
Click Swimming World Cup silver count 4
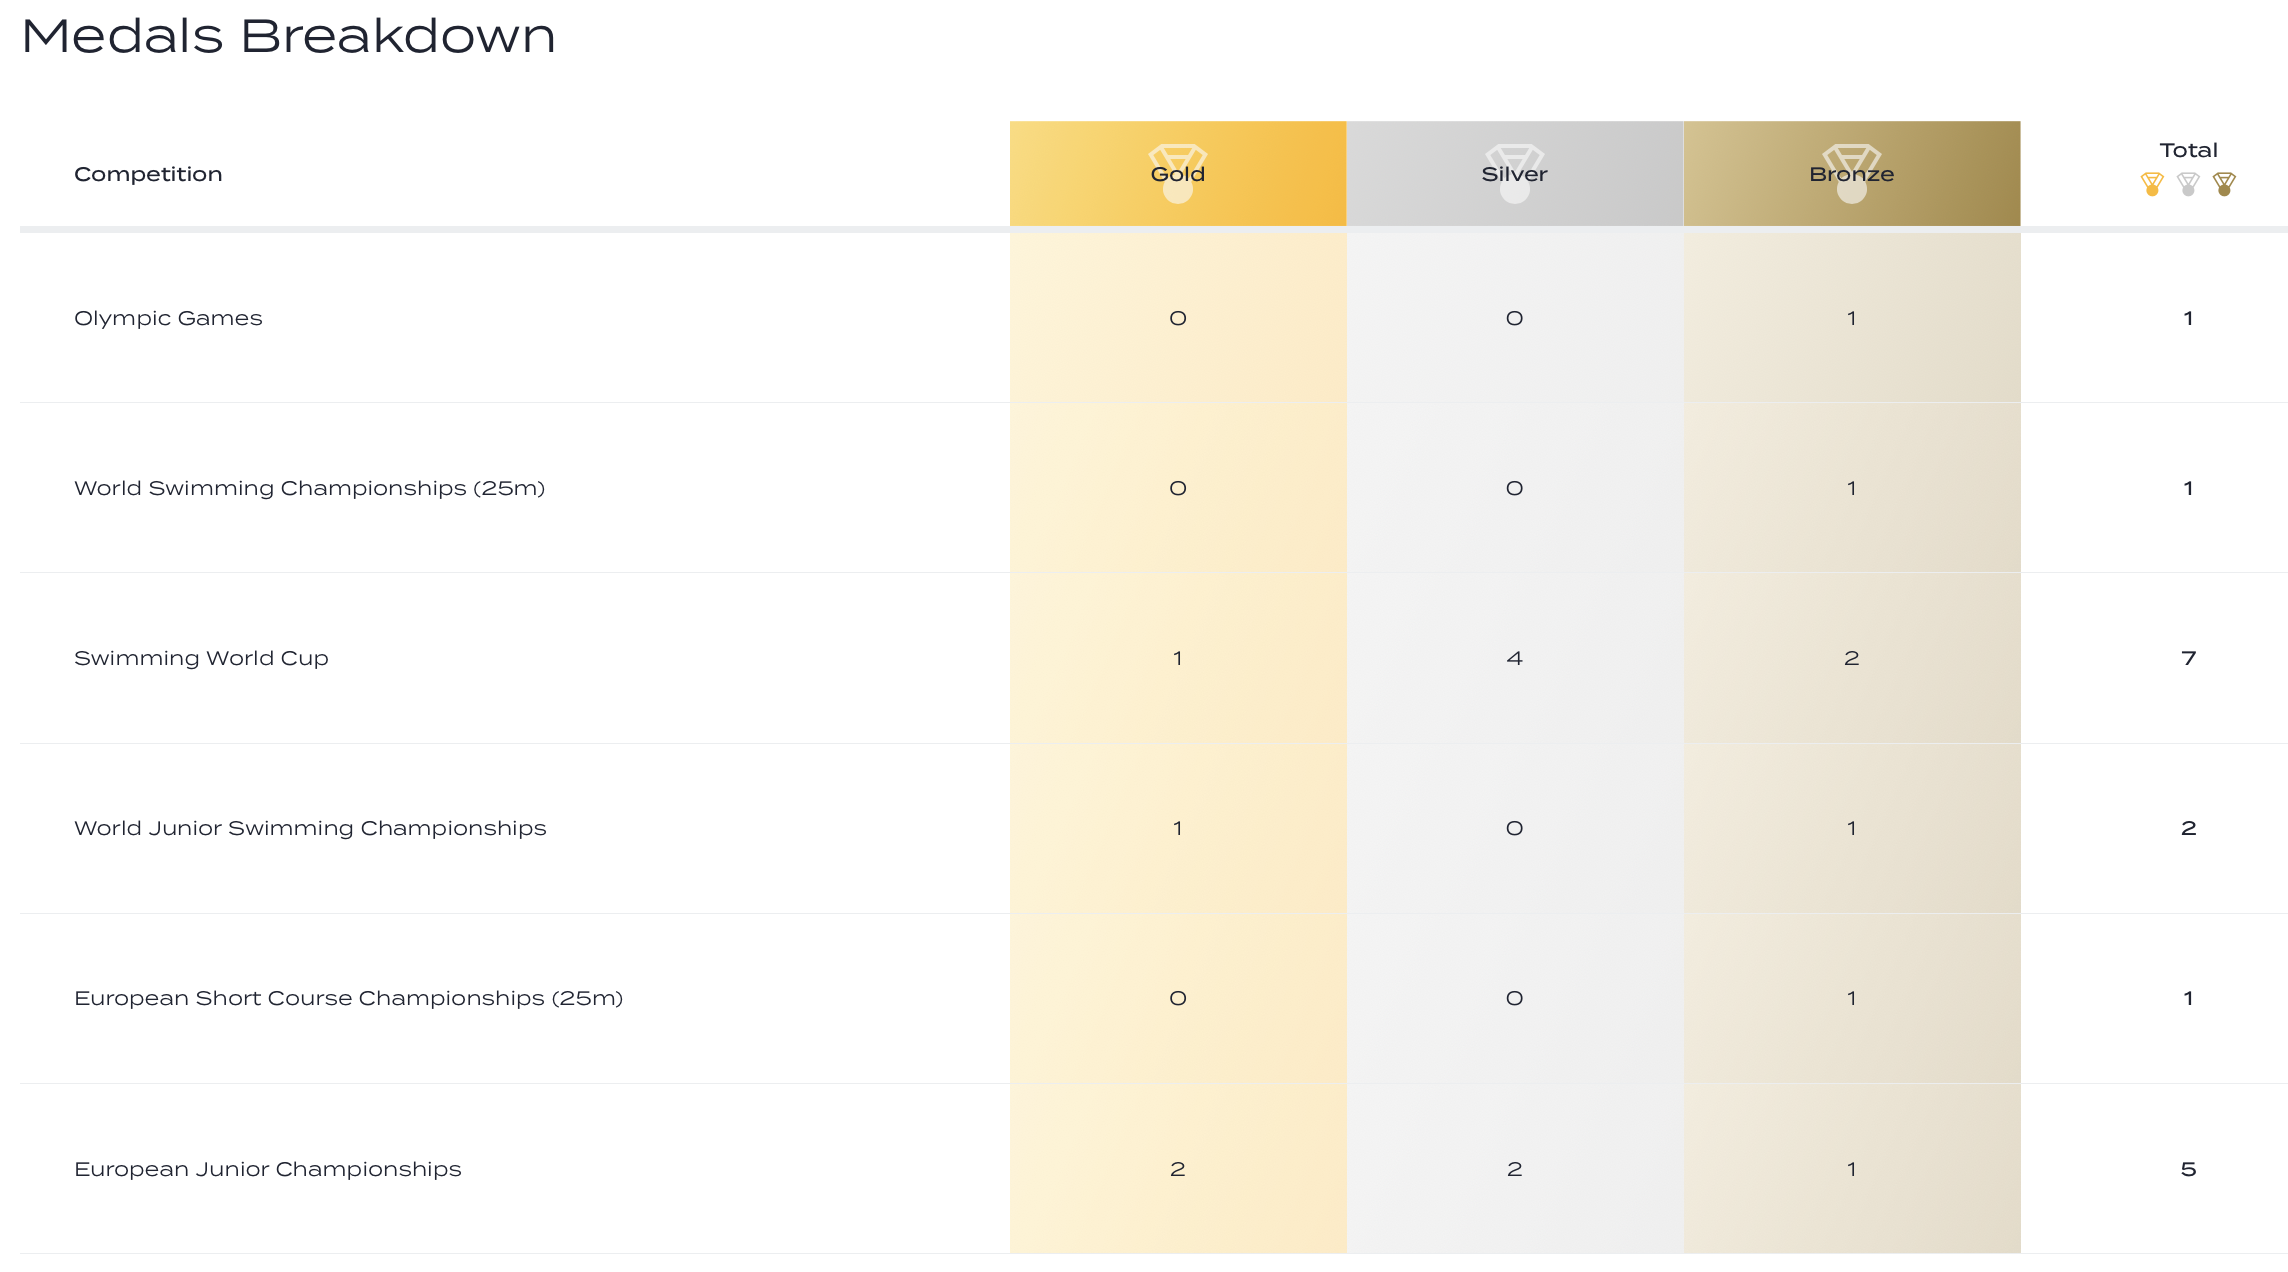point(1514,658)
